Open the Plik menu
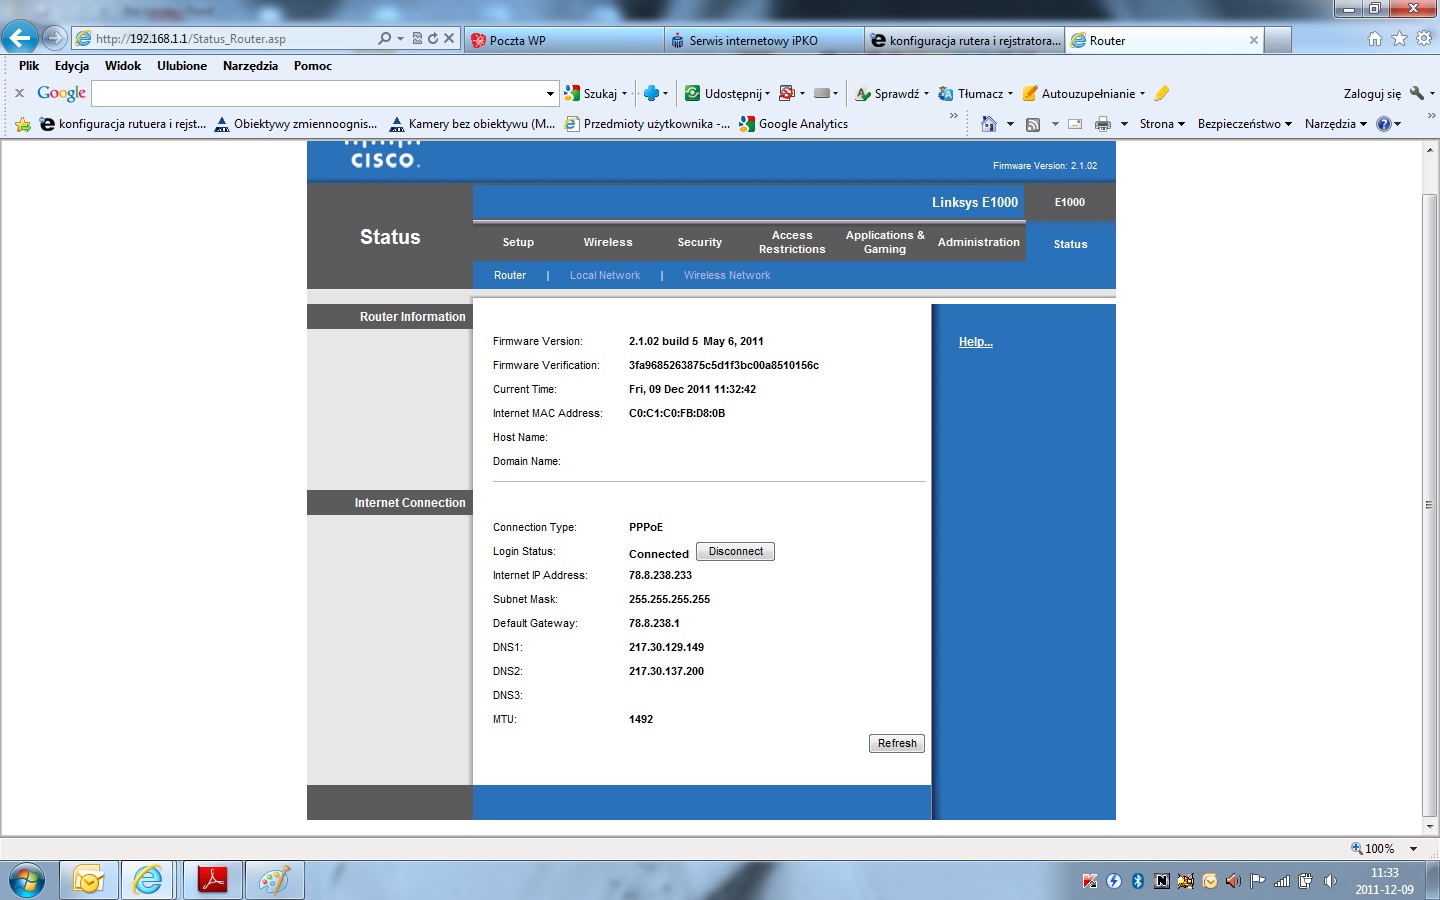1440x900 pixels. tap(29, 66)
